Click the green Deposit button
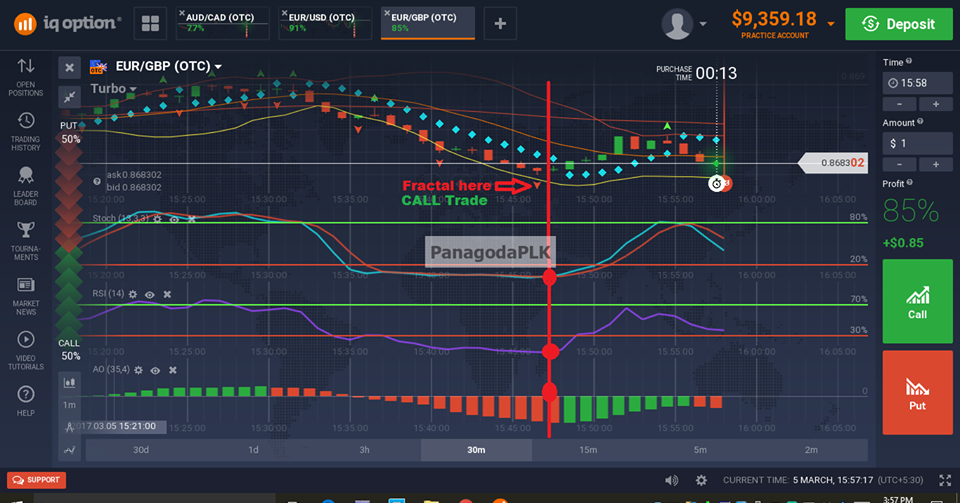 [x=899, y=24]
